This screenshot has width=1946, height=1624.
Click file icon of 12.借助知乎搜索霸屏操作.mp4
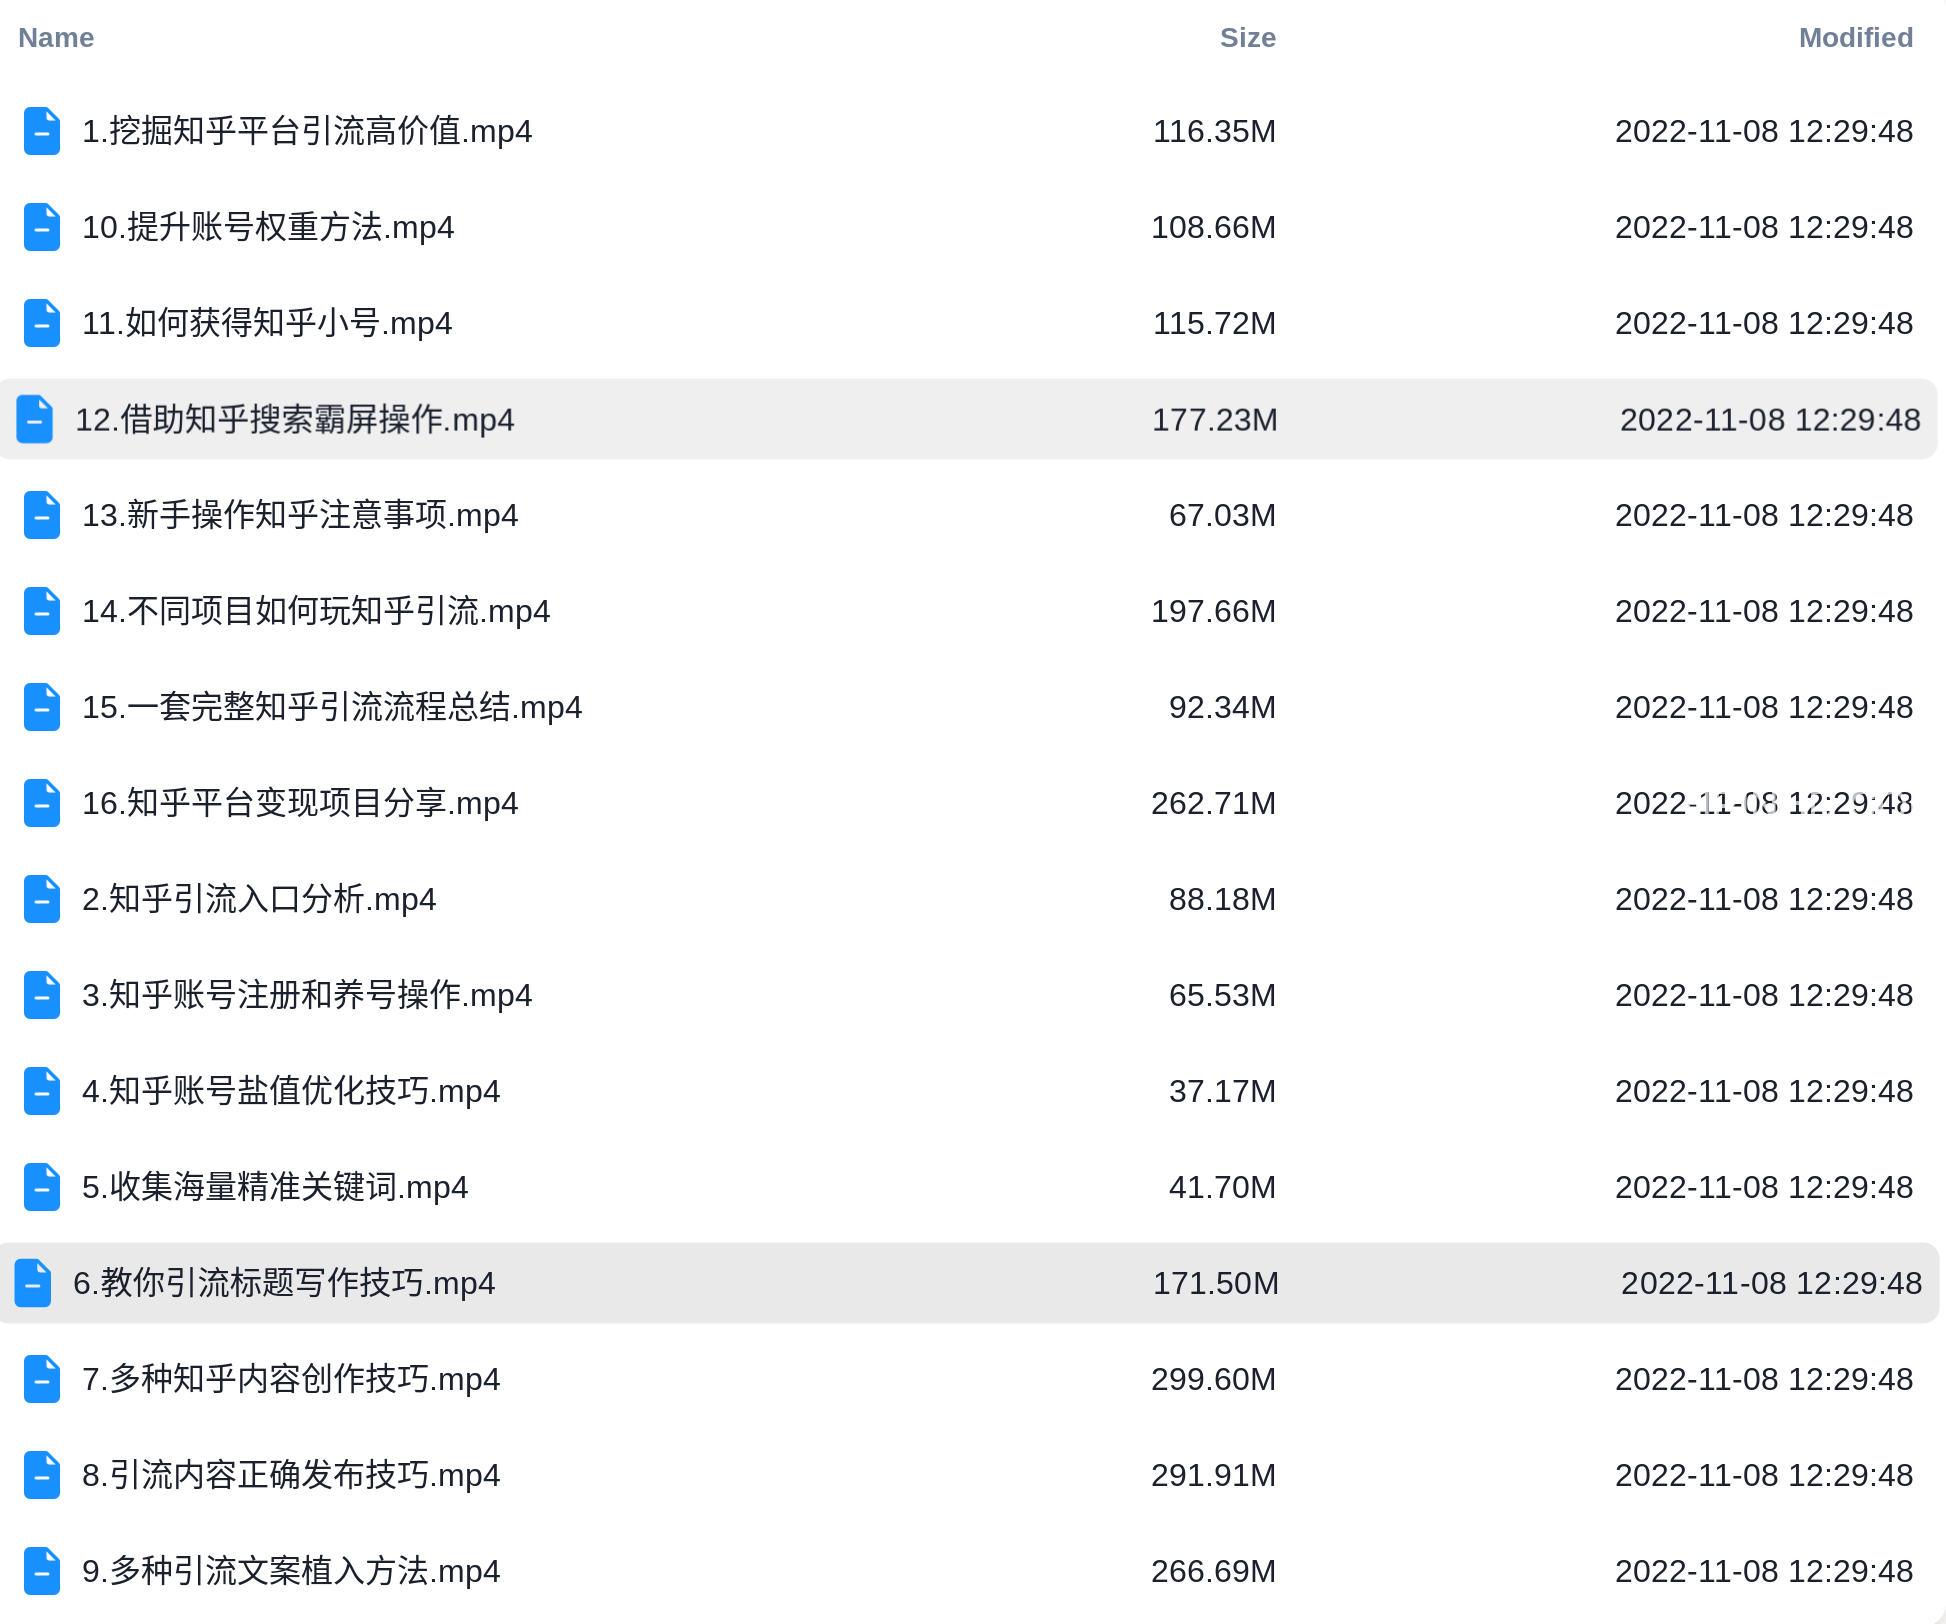point(35,419)
